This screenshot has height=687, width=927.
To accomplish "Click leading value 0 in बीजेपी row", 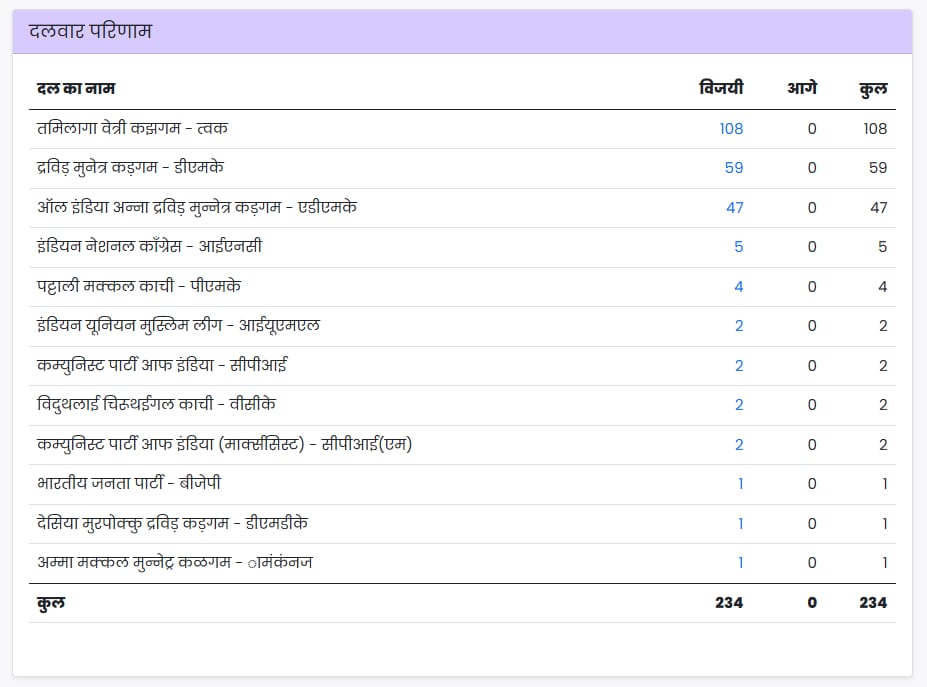I will click(x=812, y=484).
